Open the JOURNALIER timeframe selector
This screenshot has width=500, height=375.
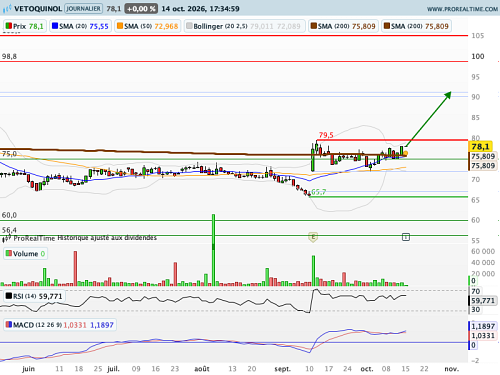point(83,9)
